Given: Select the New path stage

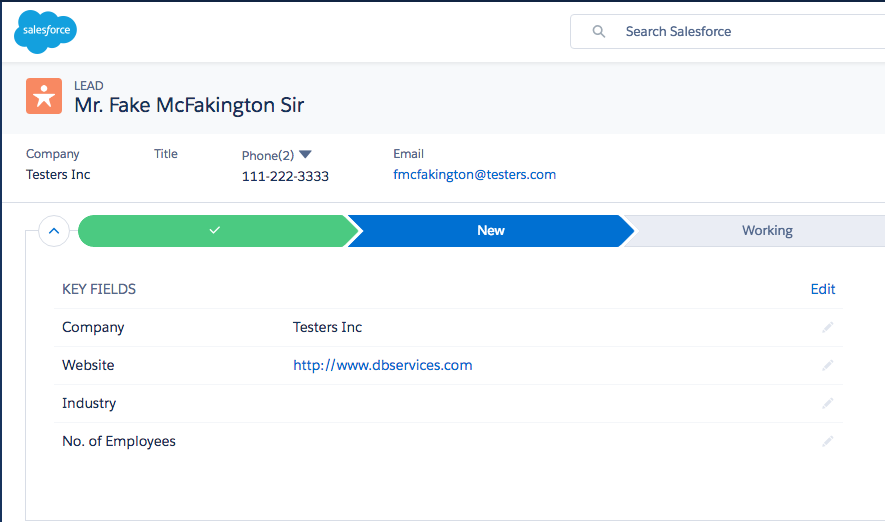Looking at the screenshot, I should click(x=490, y=231).
